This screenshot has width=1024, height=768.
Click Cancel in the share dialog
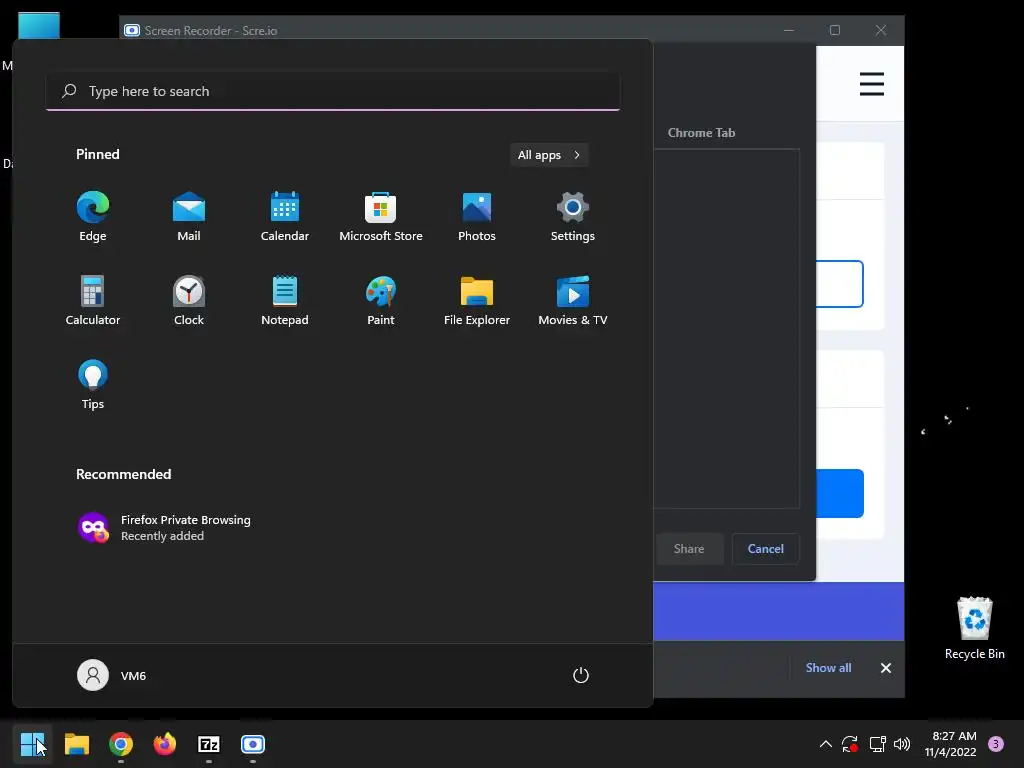click(765, 549)
